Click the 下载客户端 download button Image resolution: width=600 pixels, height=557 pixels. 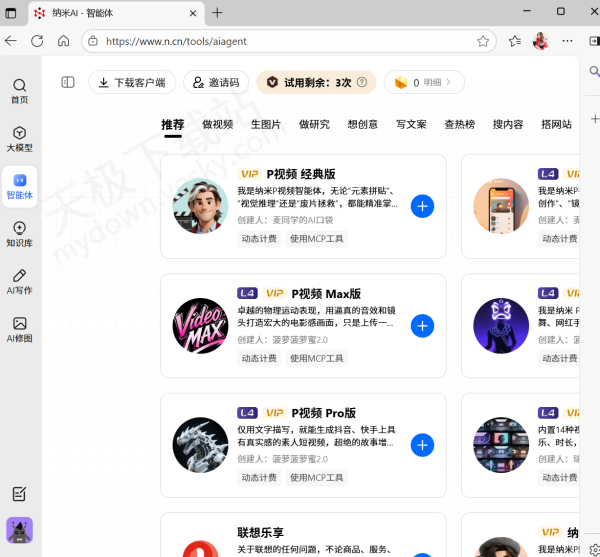133,82
